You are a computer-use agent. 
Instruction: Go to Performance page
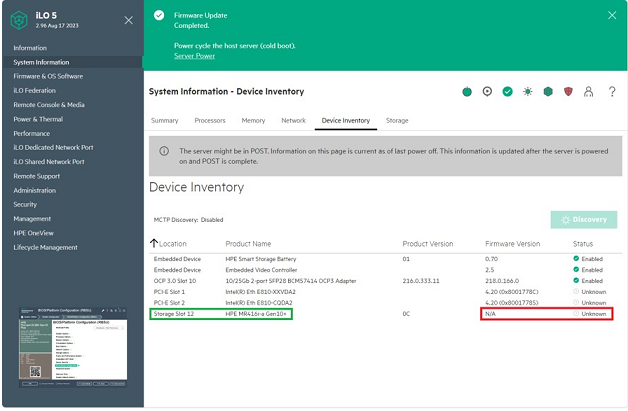point(32,133)
